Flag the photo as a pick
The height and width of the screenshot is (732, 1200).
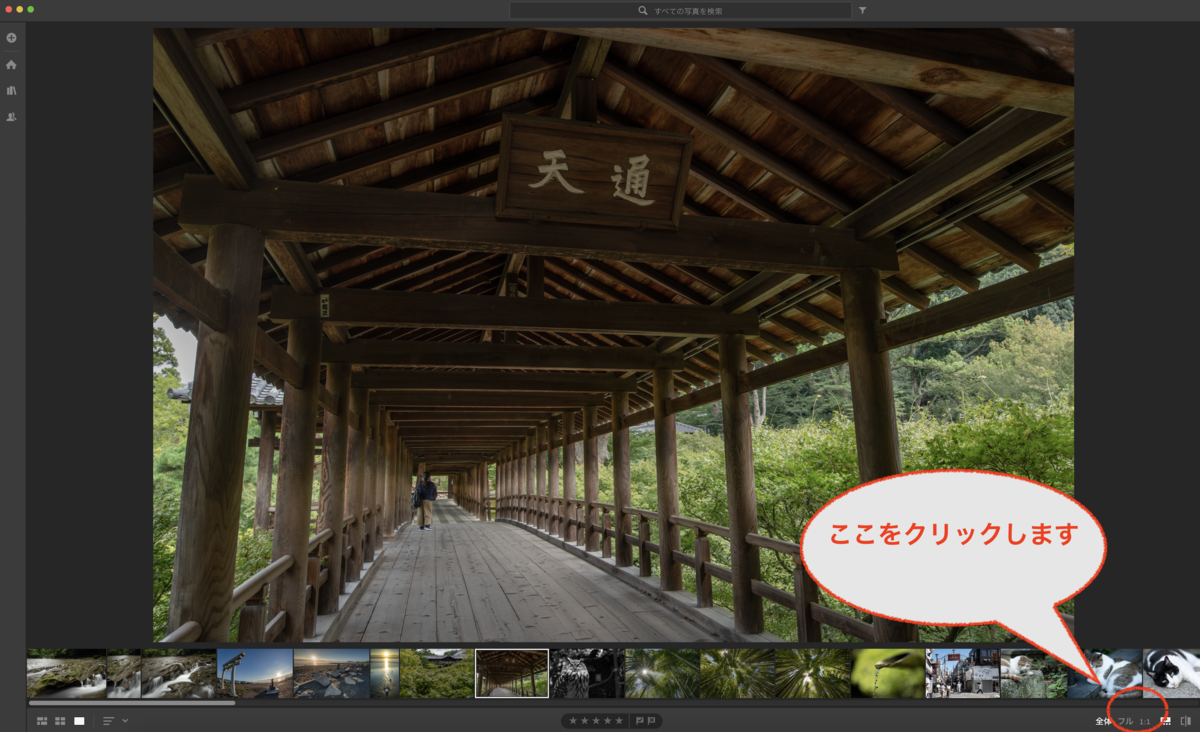pos(640,720)
